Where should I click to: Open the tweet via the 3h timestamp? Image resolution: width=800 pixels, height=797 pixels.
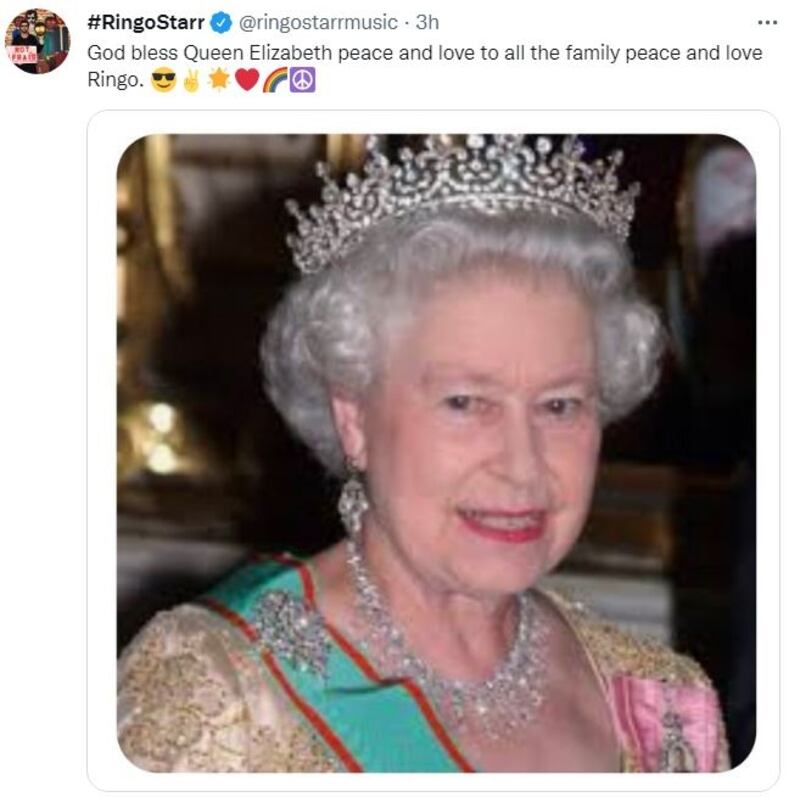427,22
